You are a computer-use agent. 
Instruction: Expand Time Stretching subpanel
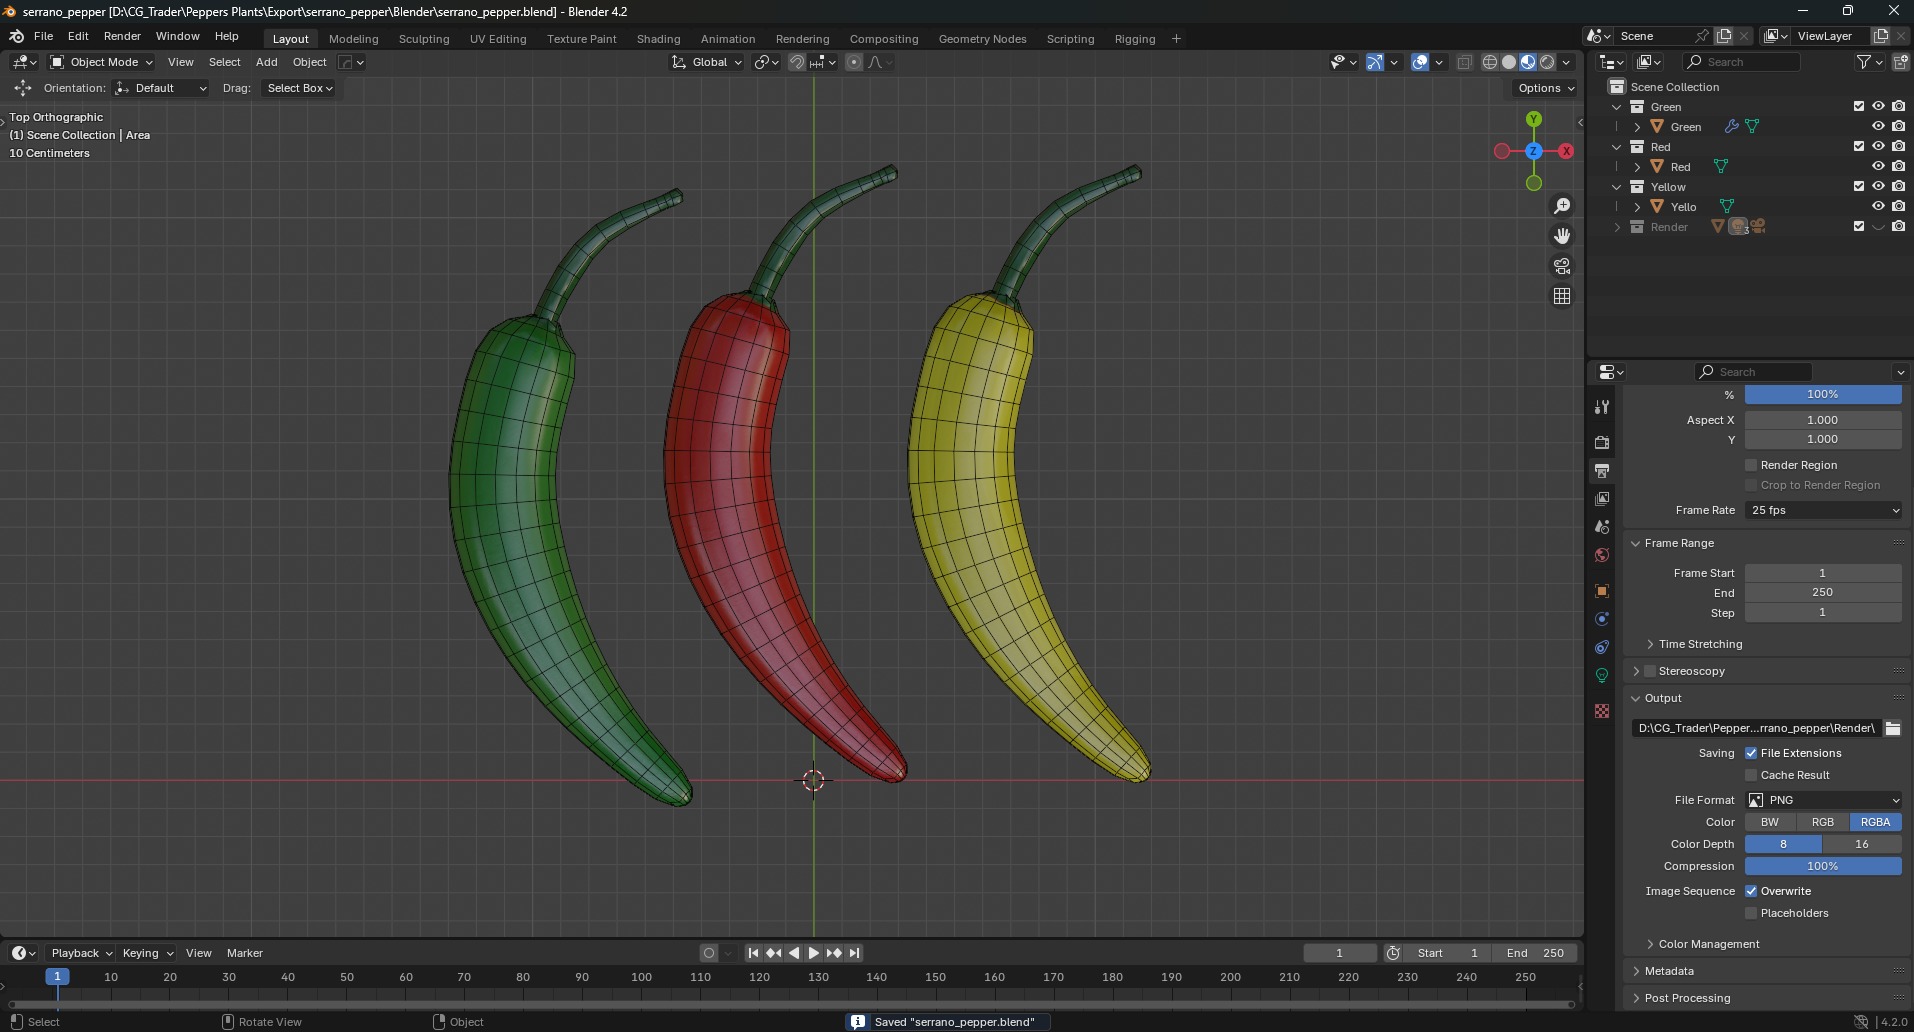pyautogui.click(x=1700, y=644)
